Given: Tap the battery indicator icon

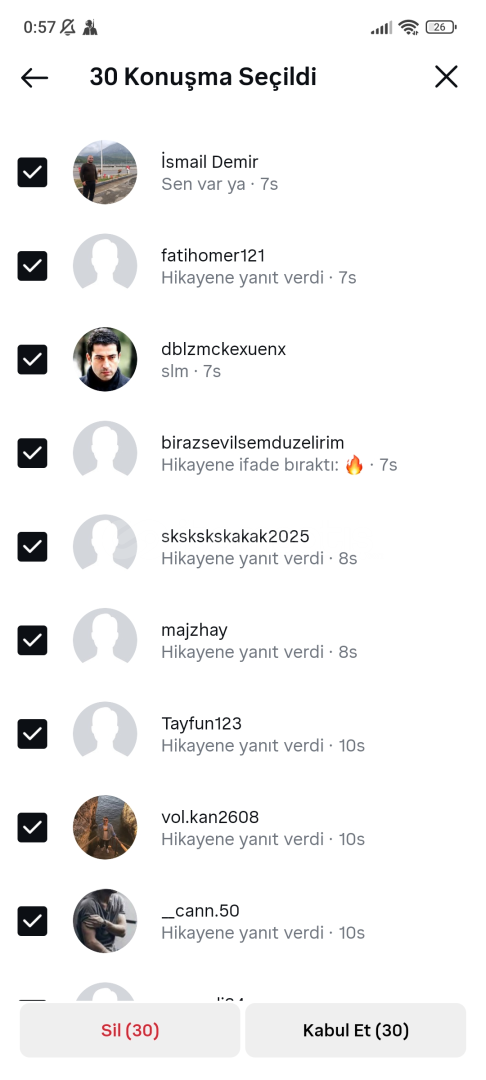Looking at the screenshot, I should click(x=441, y=28).
